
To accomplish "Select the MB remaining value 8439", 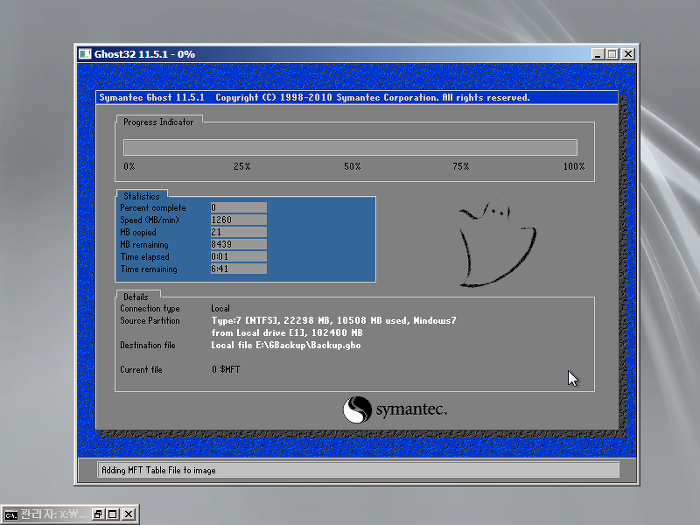I will tap(238, 244).
